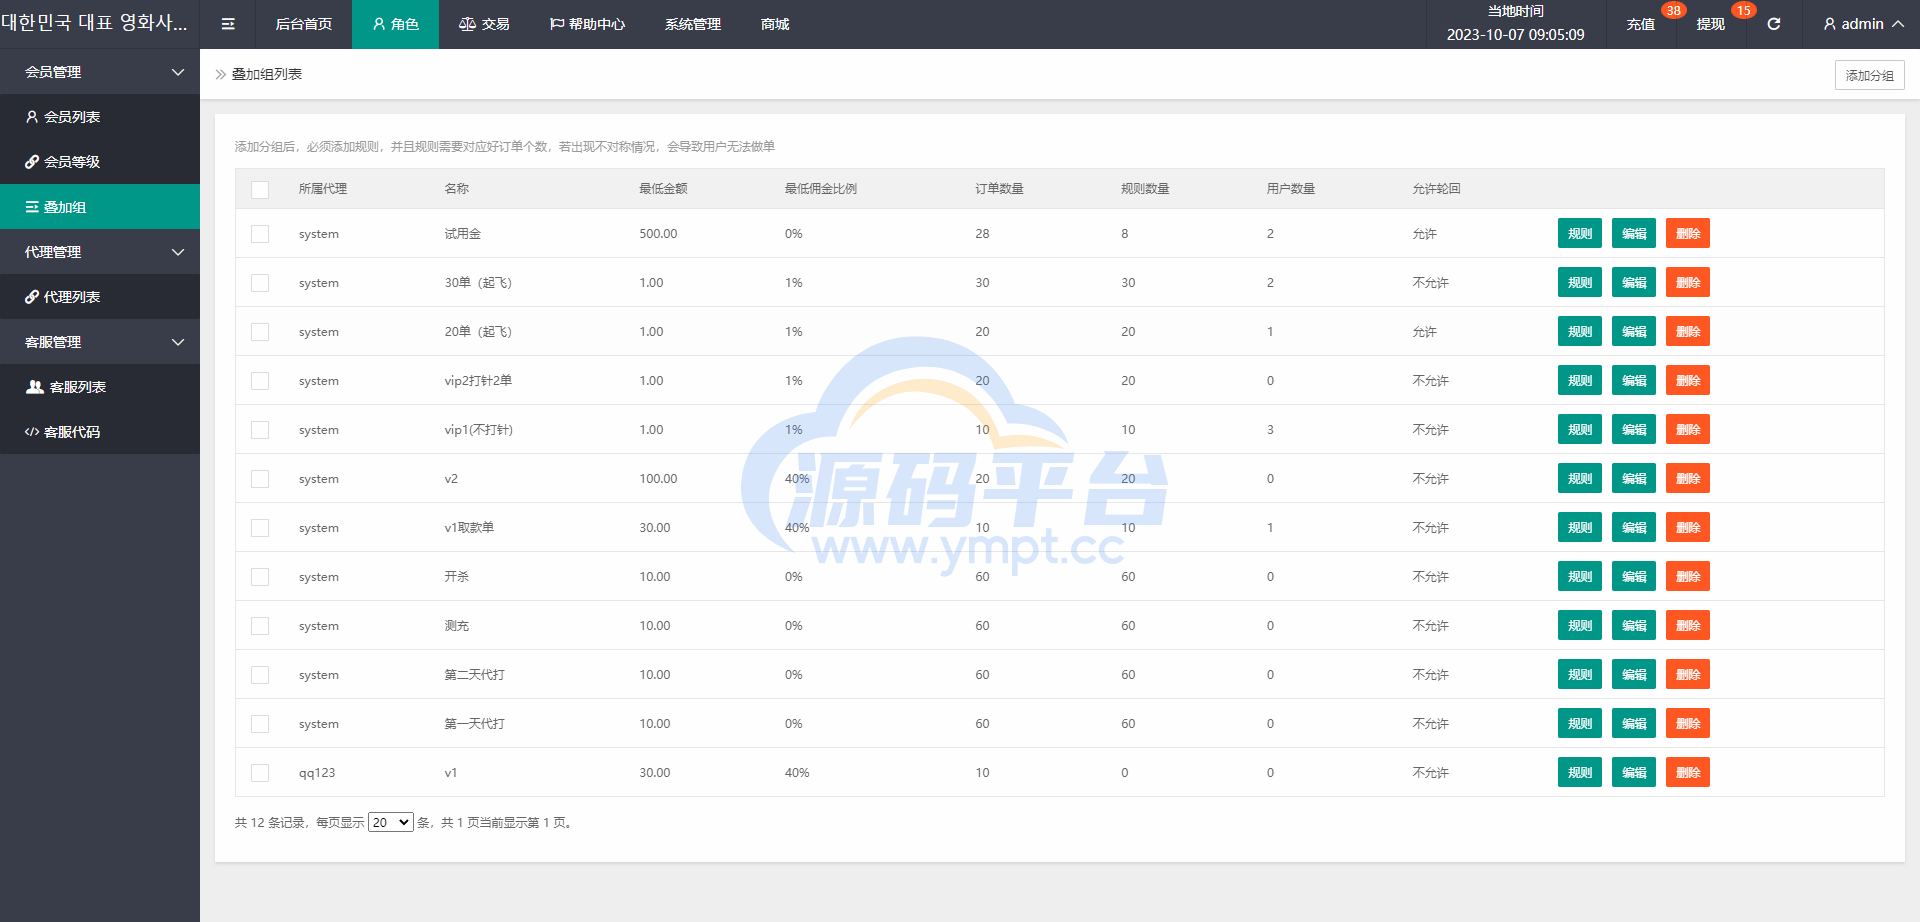Toggle the select-all checkbox in table header
Viewport: 1920px width, 922px height.
[260, 189]
